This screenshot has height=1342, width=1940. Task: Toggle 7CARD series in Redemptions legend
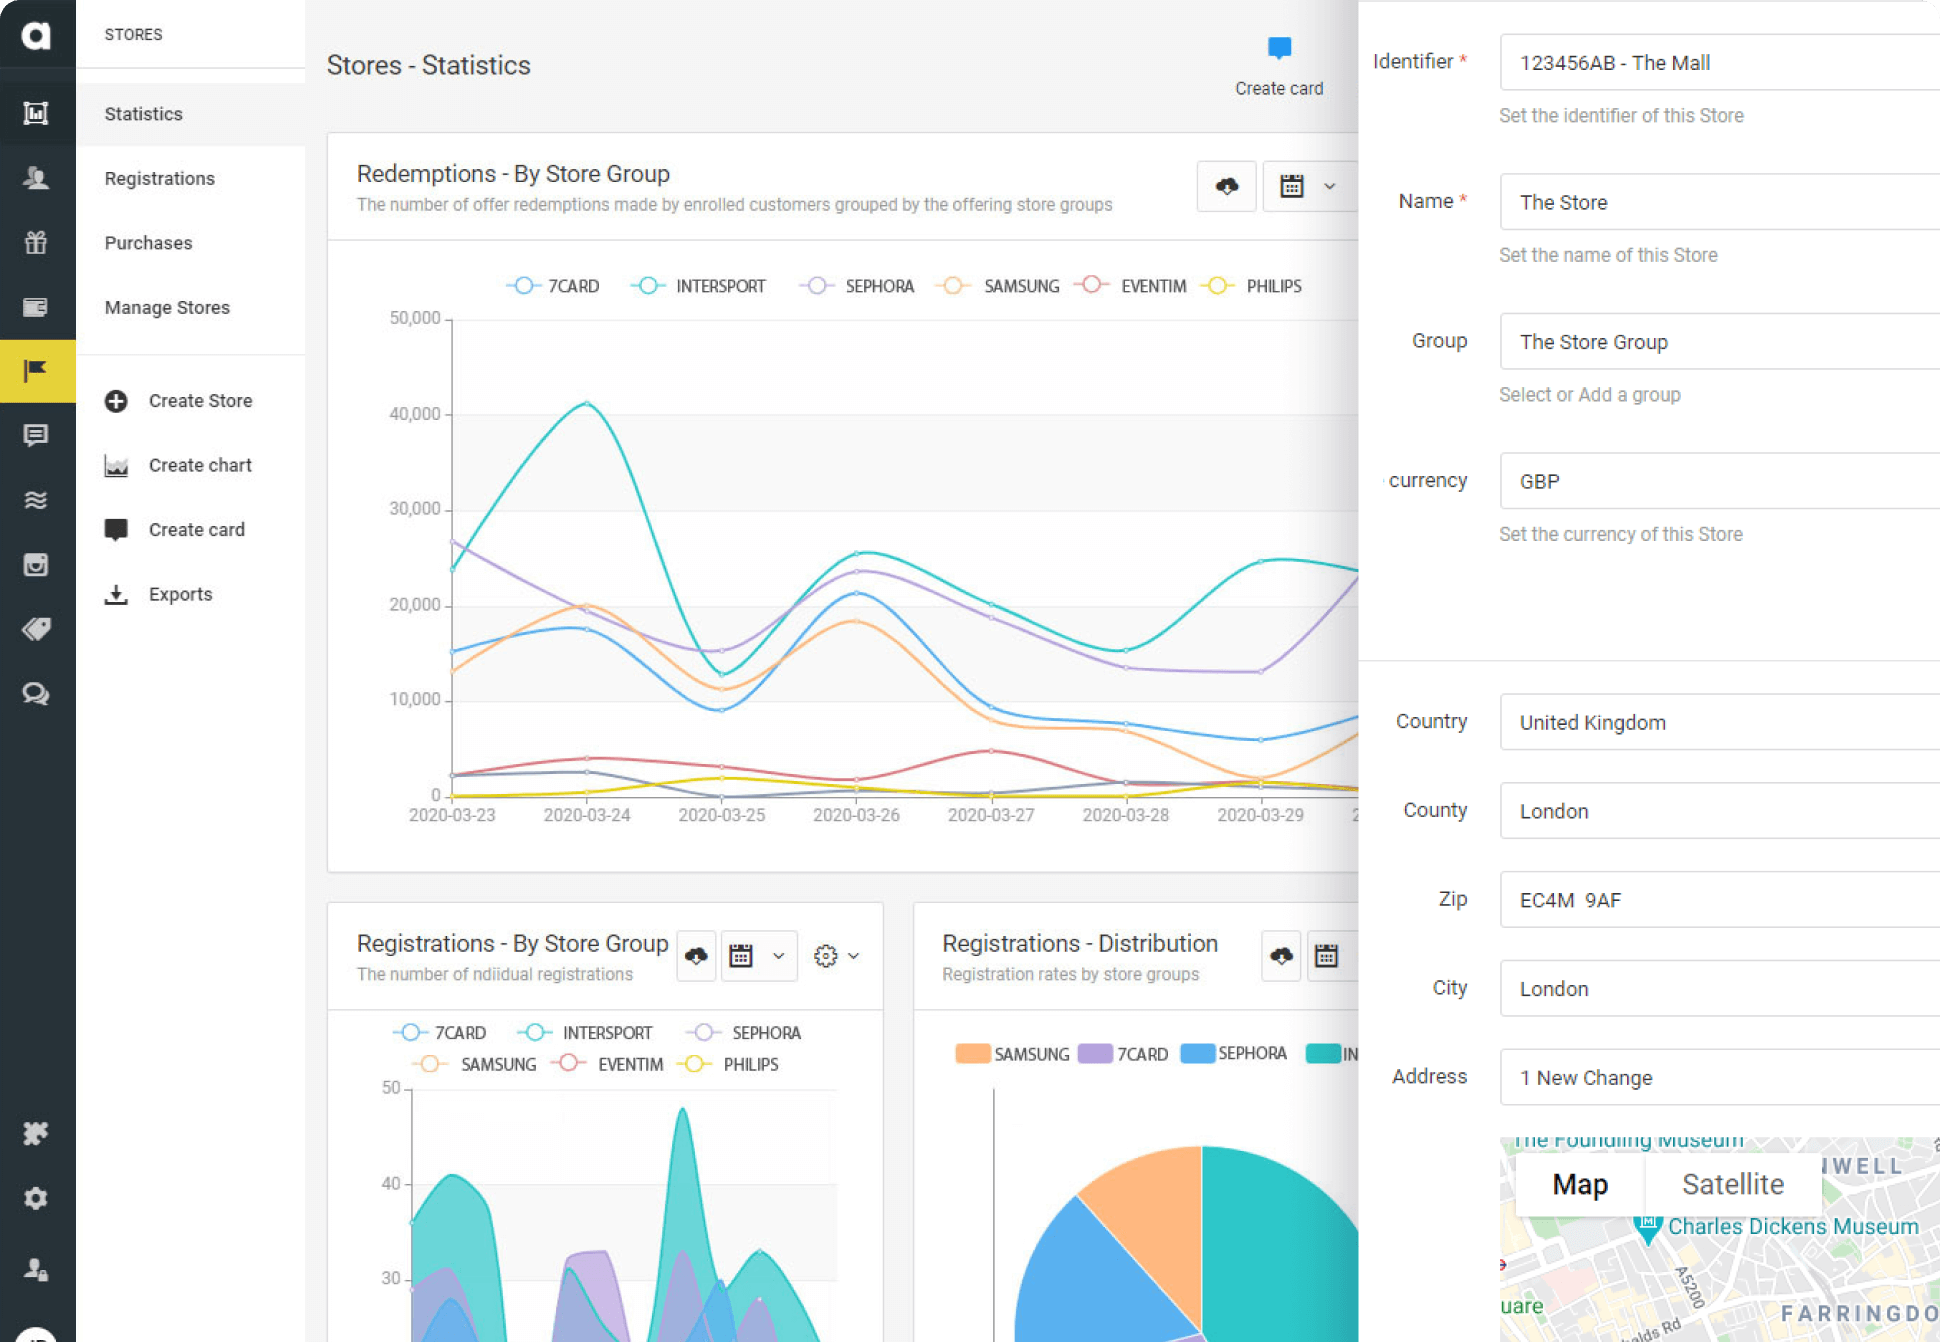[x=553, y=286]
